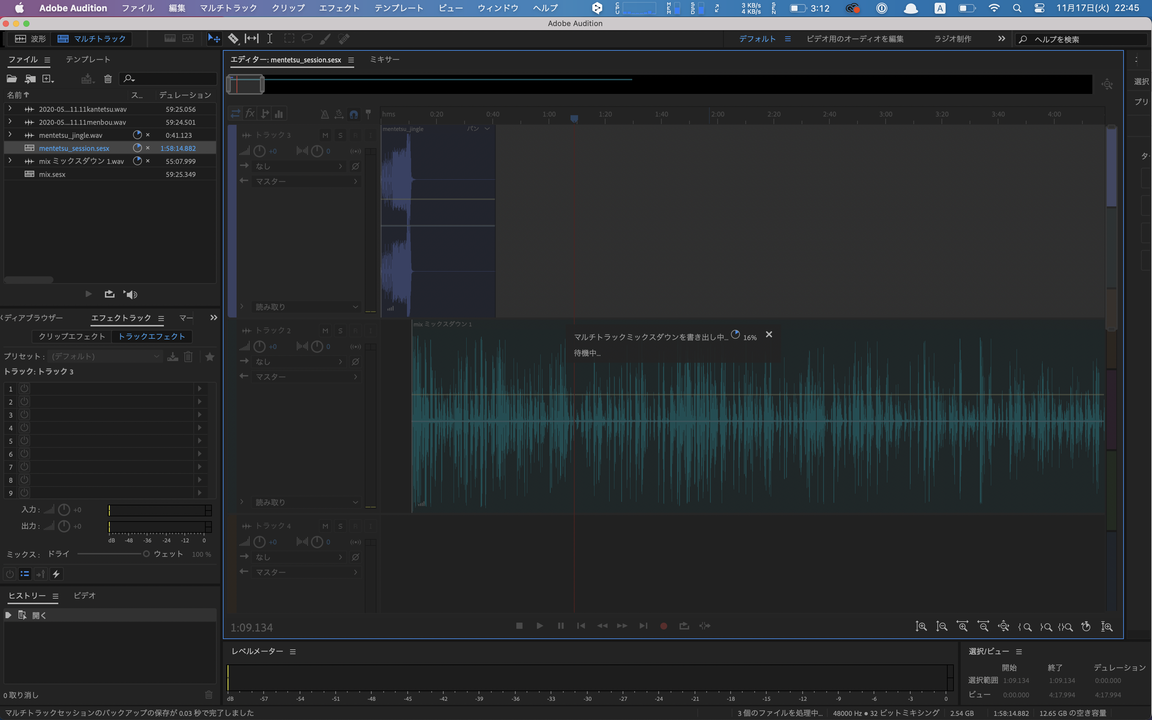1152x720 pixels.
Task: Open the エフェクト menu
Action: coord(339,8)
